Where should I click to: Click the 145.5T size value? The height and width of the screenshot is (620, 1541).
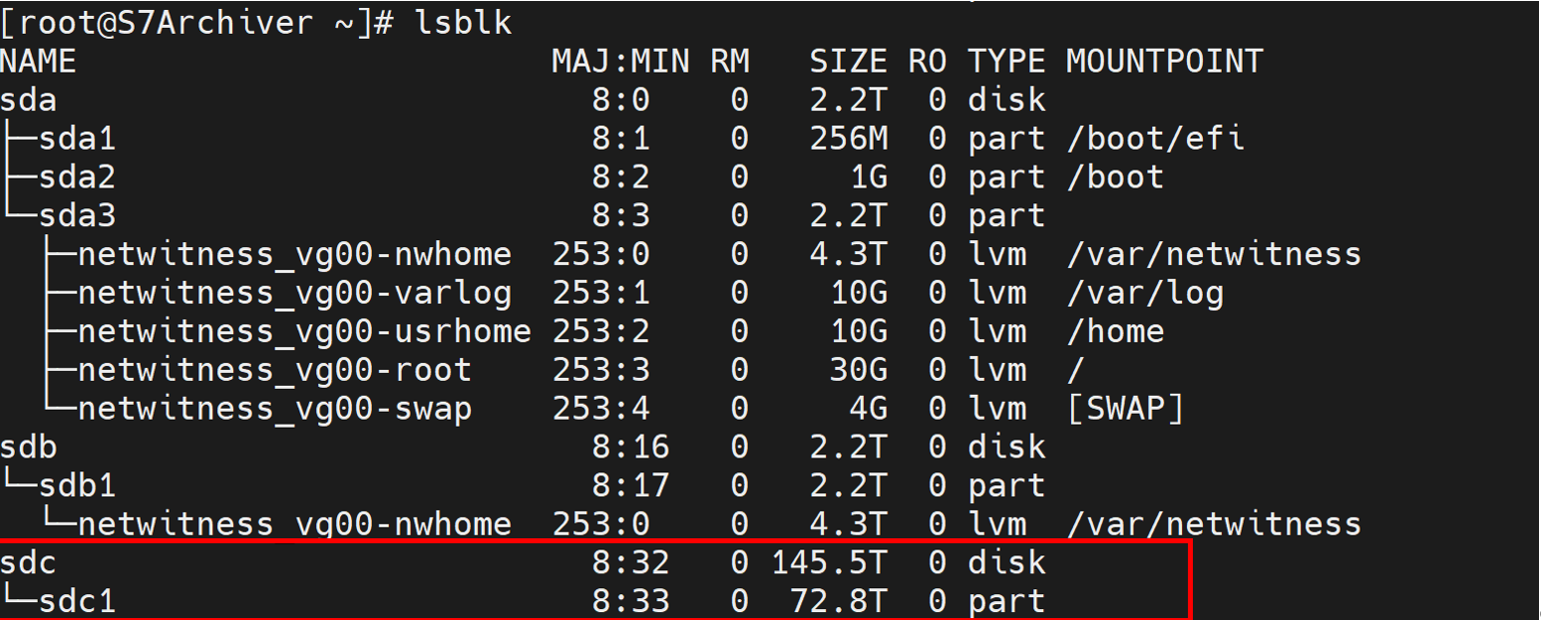828,563
